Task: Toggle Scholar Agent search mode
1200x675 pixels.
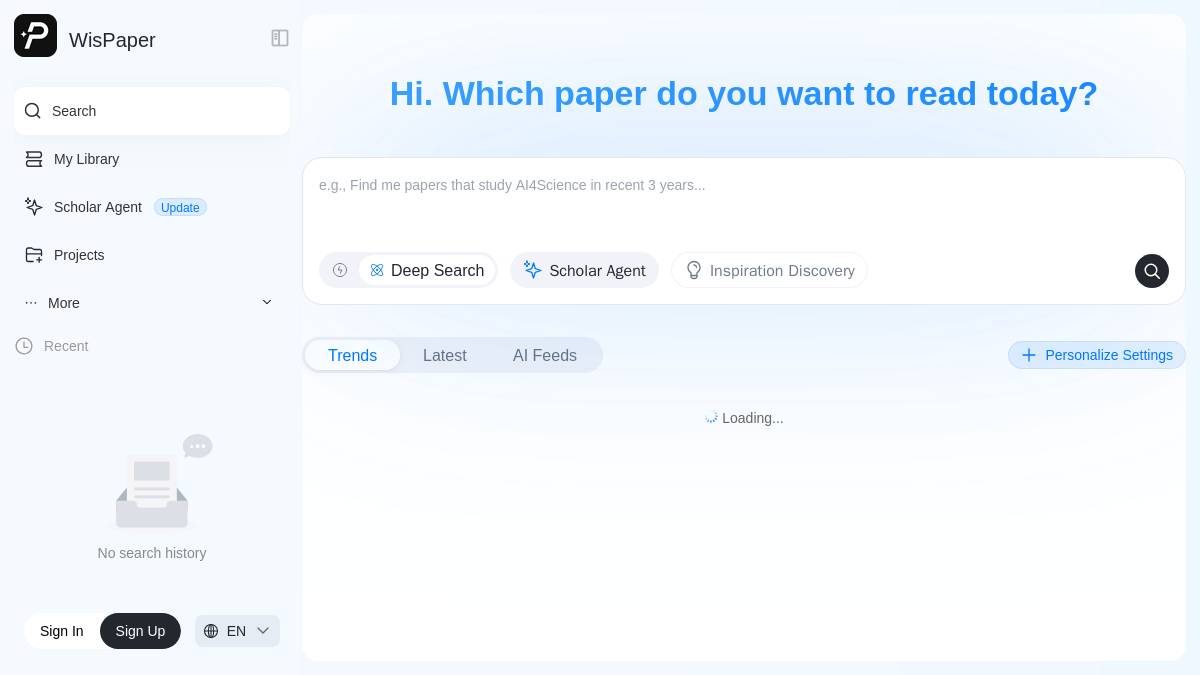Action: [584, 270]
